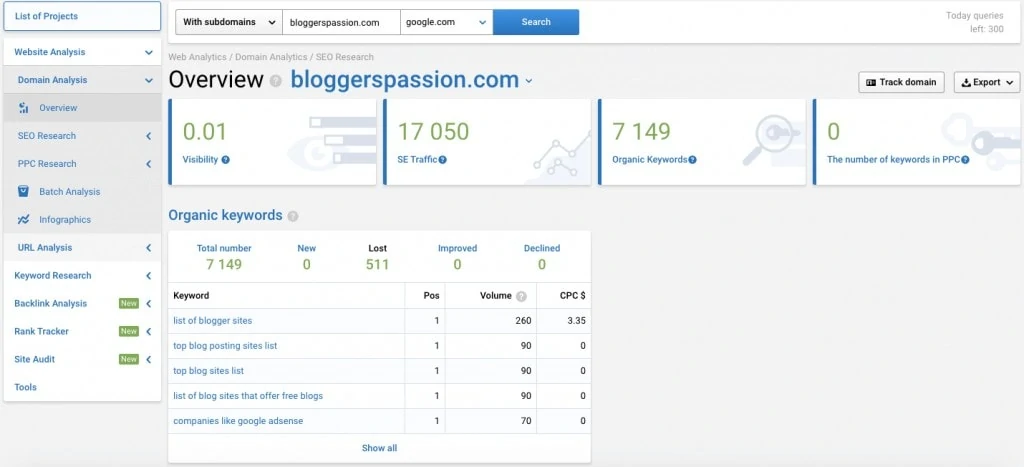Click help icon next to Overview heading
Image resolution: width=1024 pixels, height=467 pixels.
pyautogui.click(x=276, y=81)
